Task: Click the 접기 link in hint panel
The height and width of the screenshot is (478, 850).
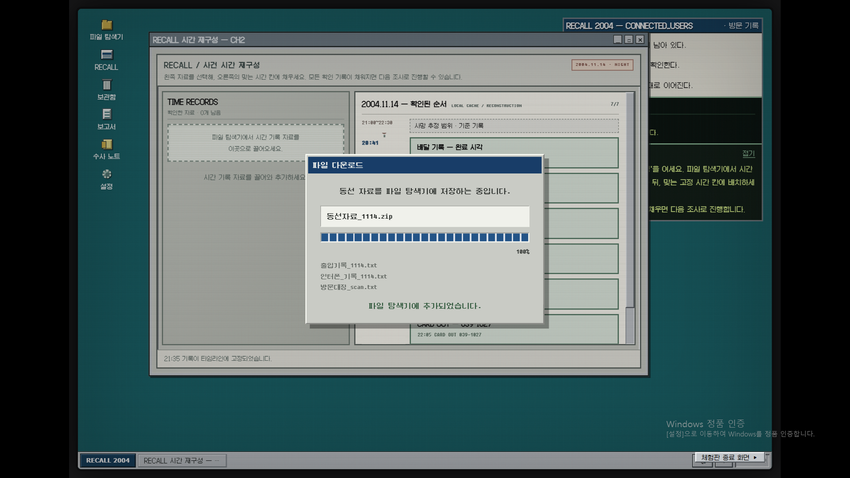Action: tap(748, 153)
